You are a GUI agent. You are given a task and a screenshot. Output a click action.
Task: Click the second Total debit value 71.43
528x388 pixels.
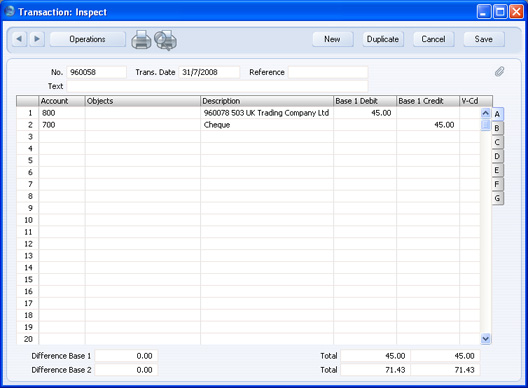click(375, 370)
